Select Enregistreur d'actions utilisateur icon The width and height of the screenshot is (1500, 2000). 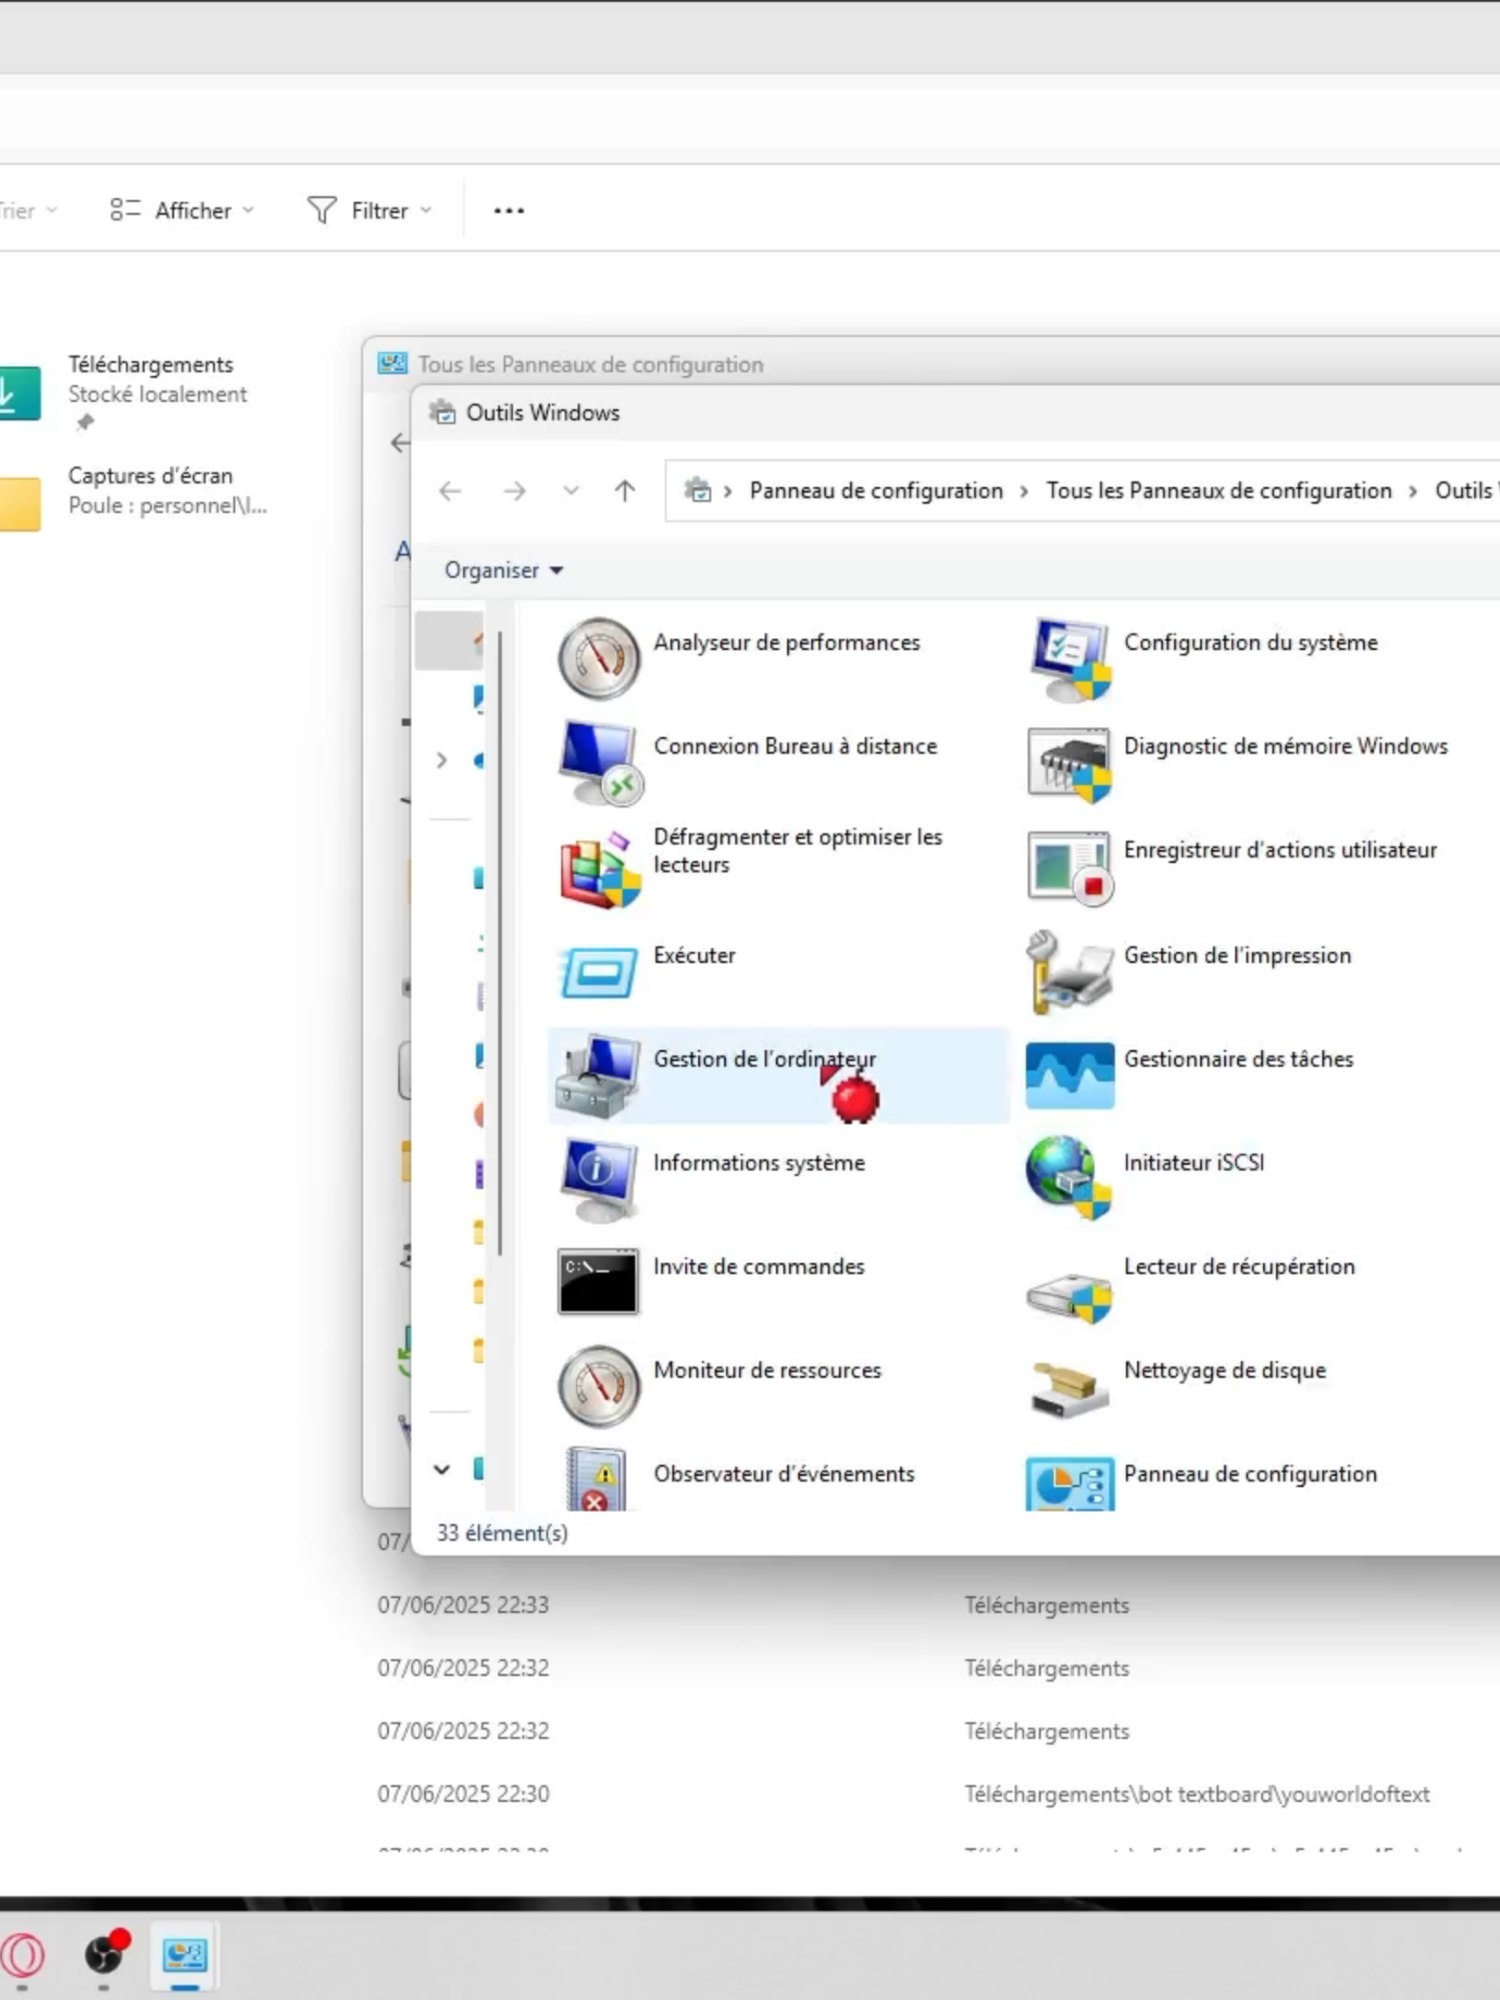[1069, 867]
